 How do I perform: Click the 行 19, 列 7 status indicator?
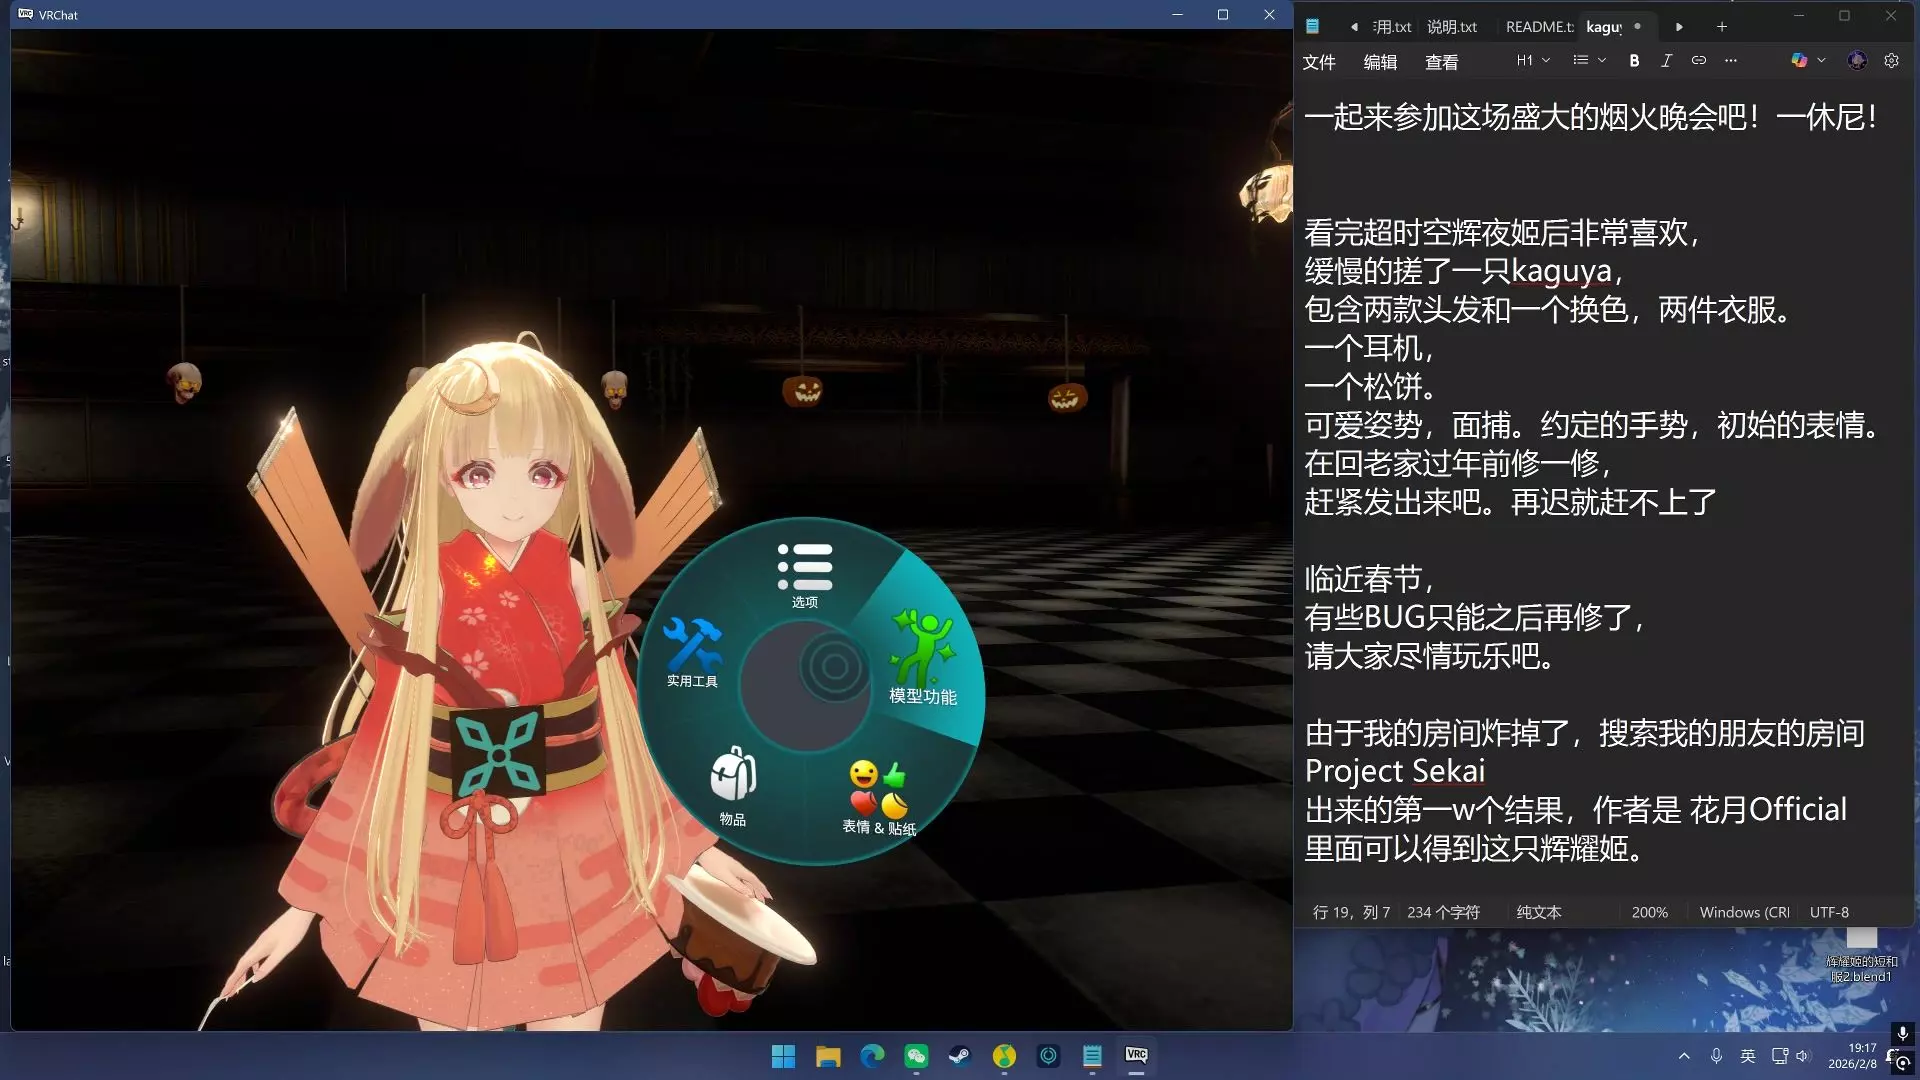click(1351, 912)
